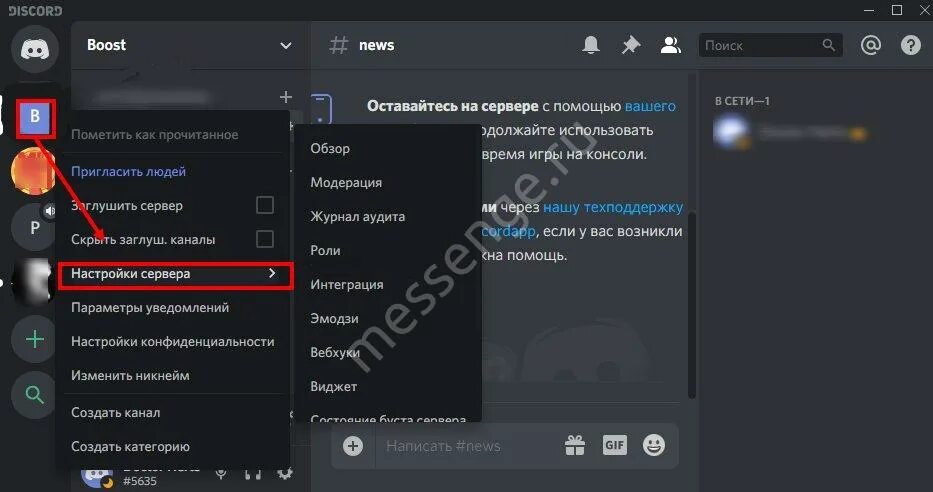Choose Пригласить людей in the menu
This screenshot has height=492, width=933.
coord(129,171)
